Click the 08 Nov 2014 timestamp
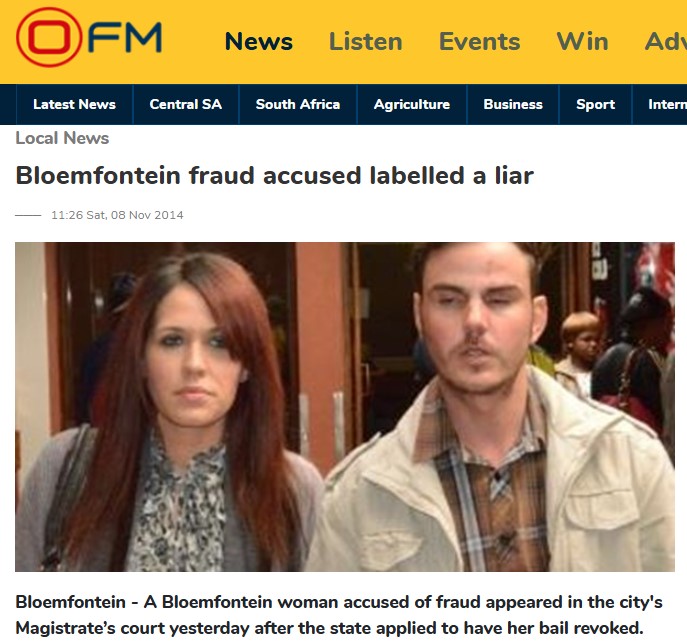The image size is (687, 642). click(117, 215)
